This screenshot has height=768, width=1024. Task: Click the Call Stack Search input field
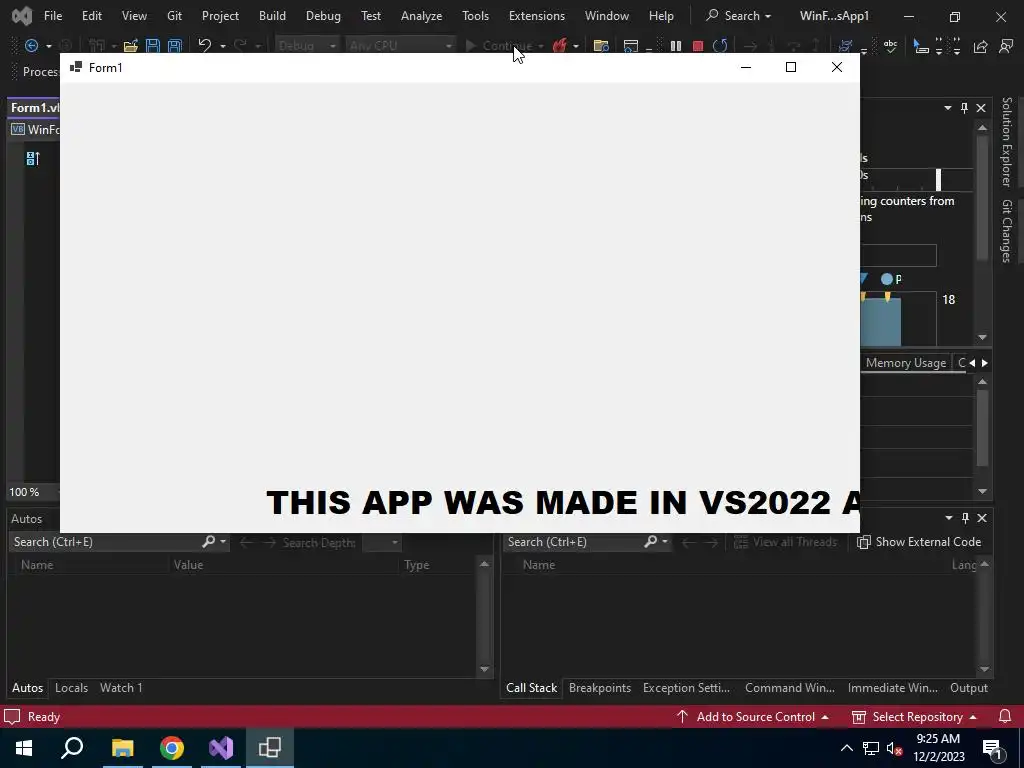pyautogui.click(x=575, y=542)
